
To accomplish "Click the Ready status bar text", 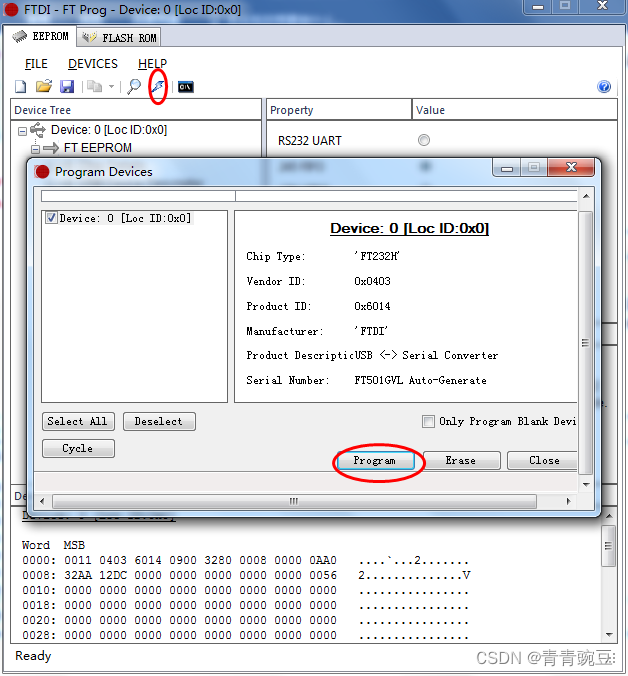I will [x=33, y=656].
